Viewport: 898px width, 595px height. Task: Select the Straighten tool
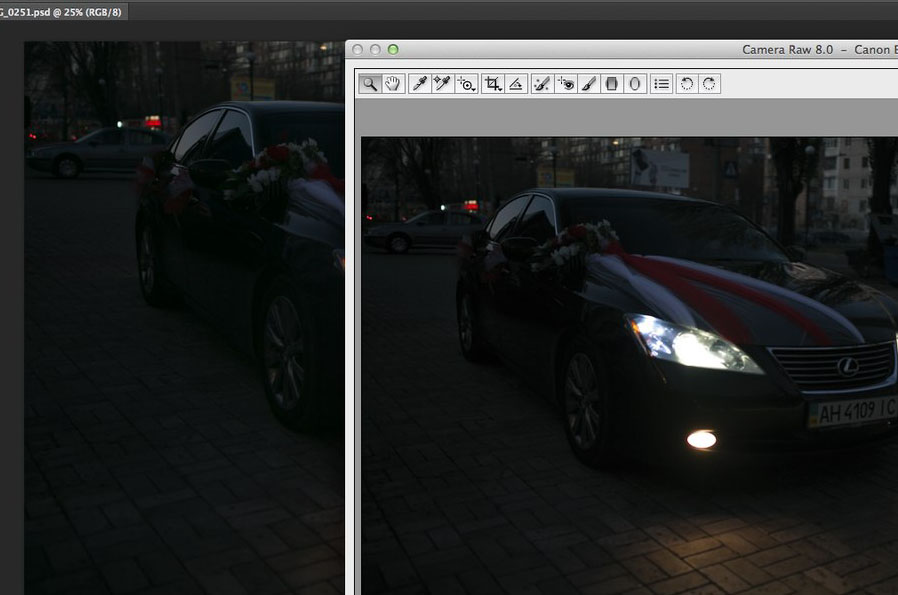pos(516,84)
